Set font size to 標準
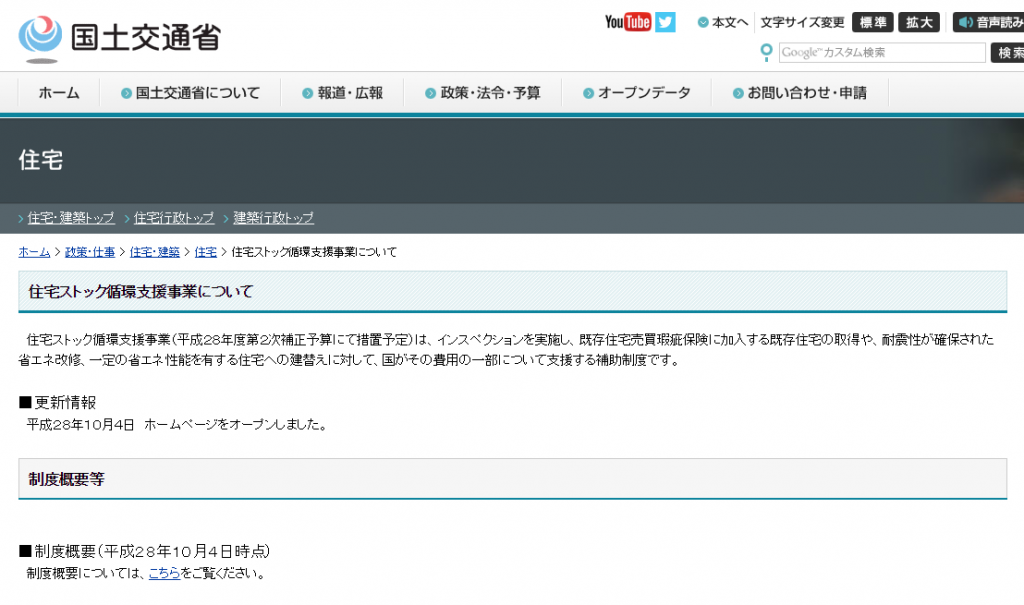Viewport: 1024px width, 605px height. [872, 21]
